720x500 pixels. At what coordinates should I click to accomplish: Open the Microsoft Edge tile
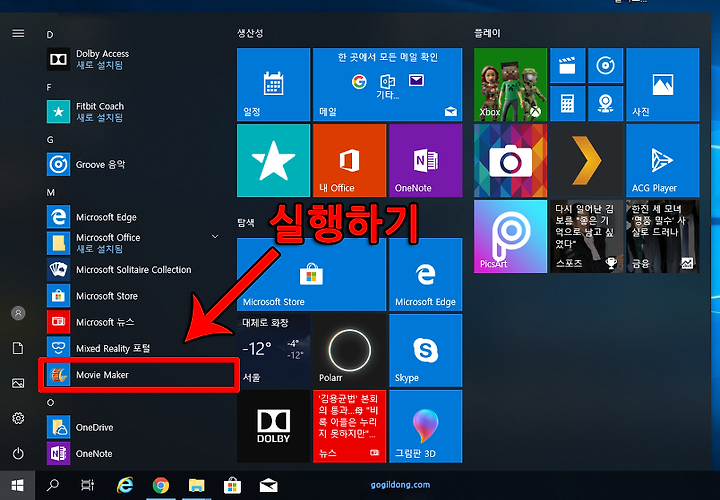click(425, 275)
